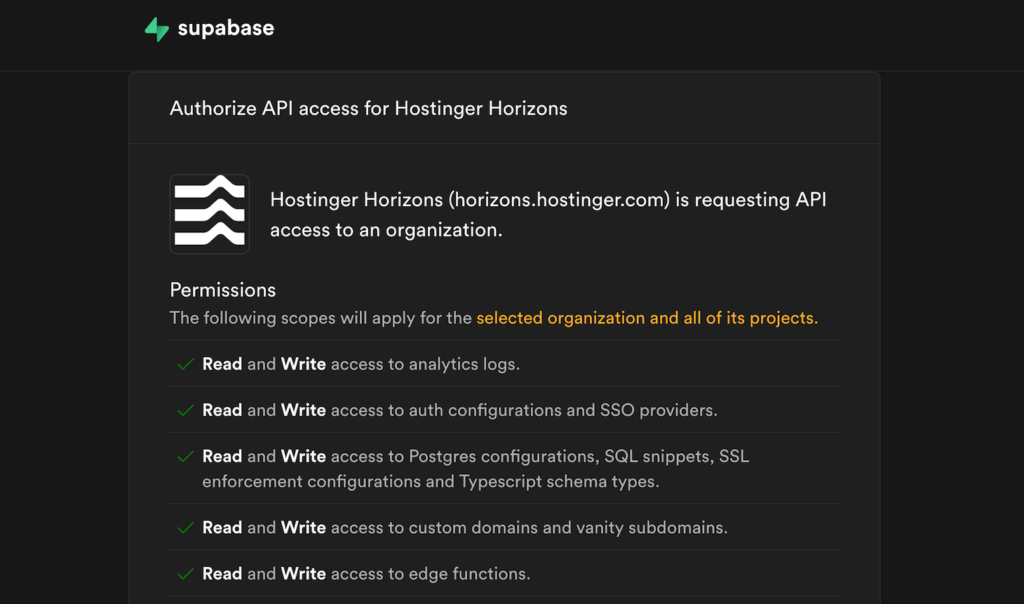Viewport: 1024px width, 604px height.
Task: Click the checkmark beside edge functions permission
Action: pos(184,573)
